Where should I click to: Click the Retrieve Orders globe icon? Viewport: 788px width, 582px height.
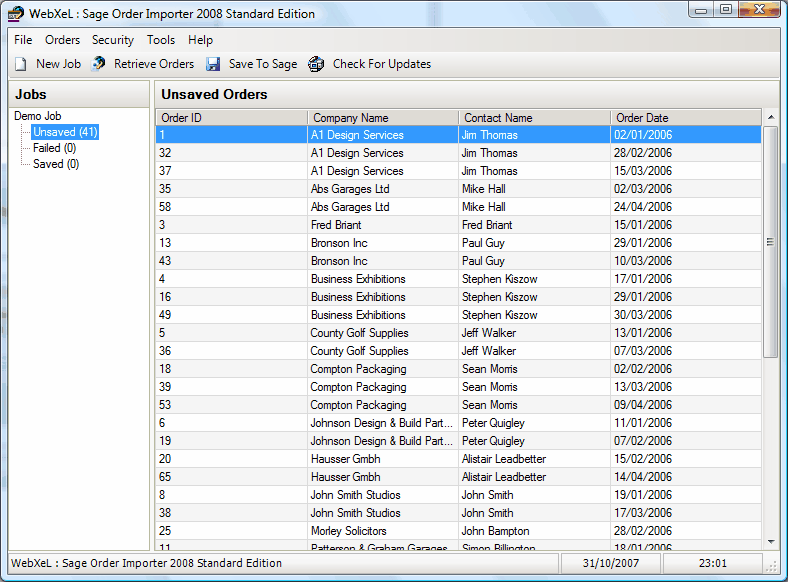coord(98,64)
